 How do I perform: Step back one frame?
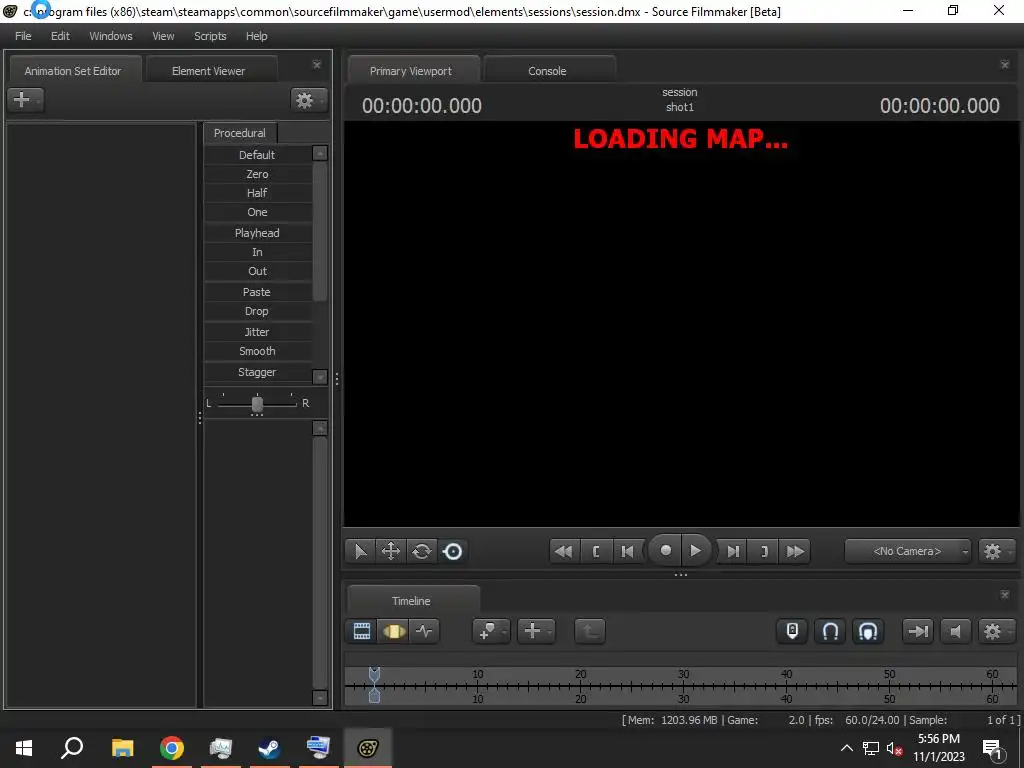(x=628, y=551)
